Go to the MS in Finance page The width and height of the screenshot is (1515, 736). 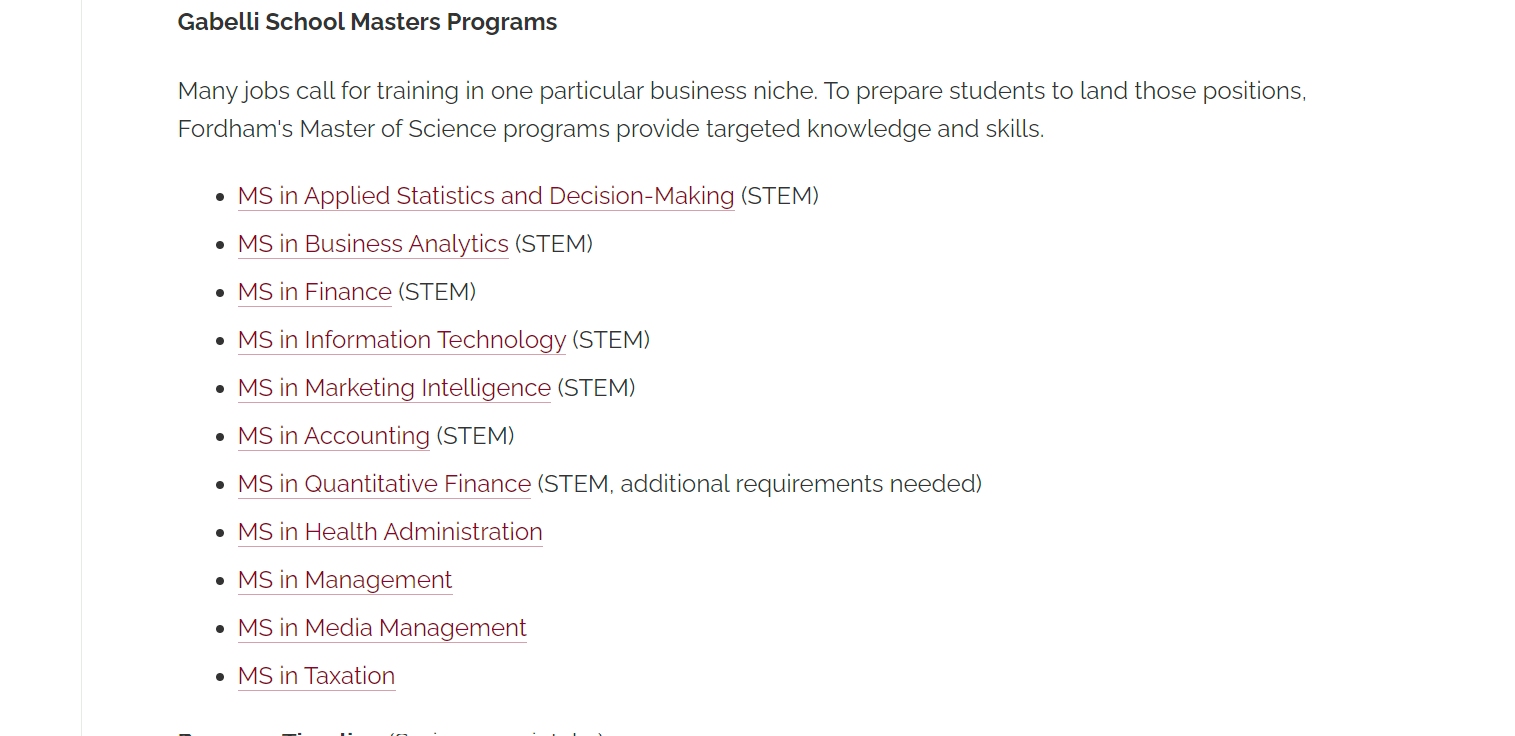(x=315, y=292)
